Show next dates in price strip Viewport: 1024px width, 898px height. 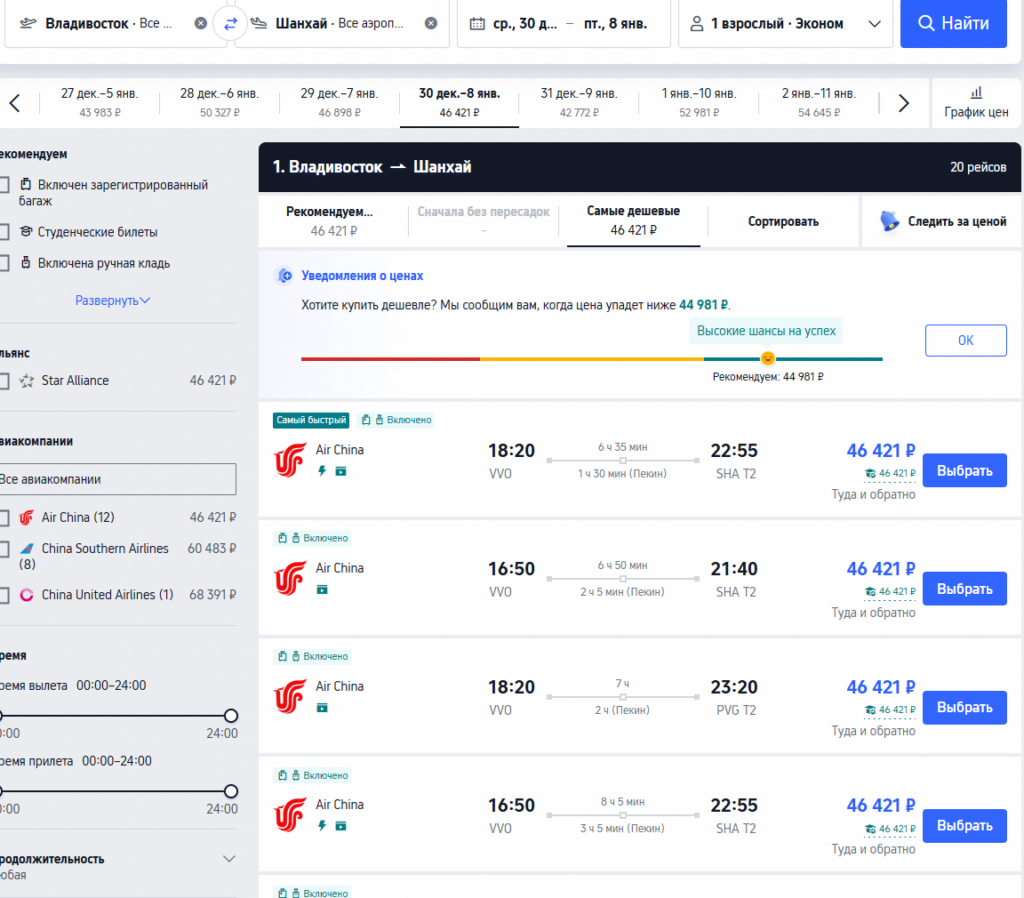(904, 103)
